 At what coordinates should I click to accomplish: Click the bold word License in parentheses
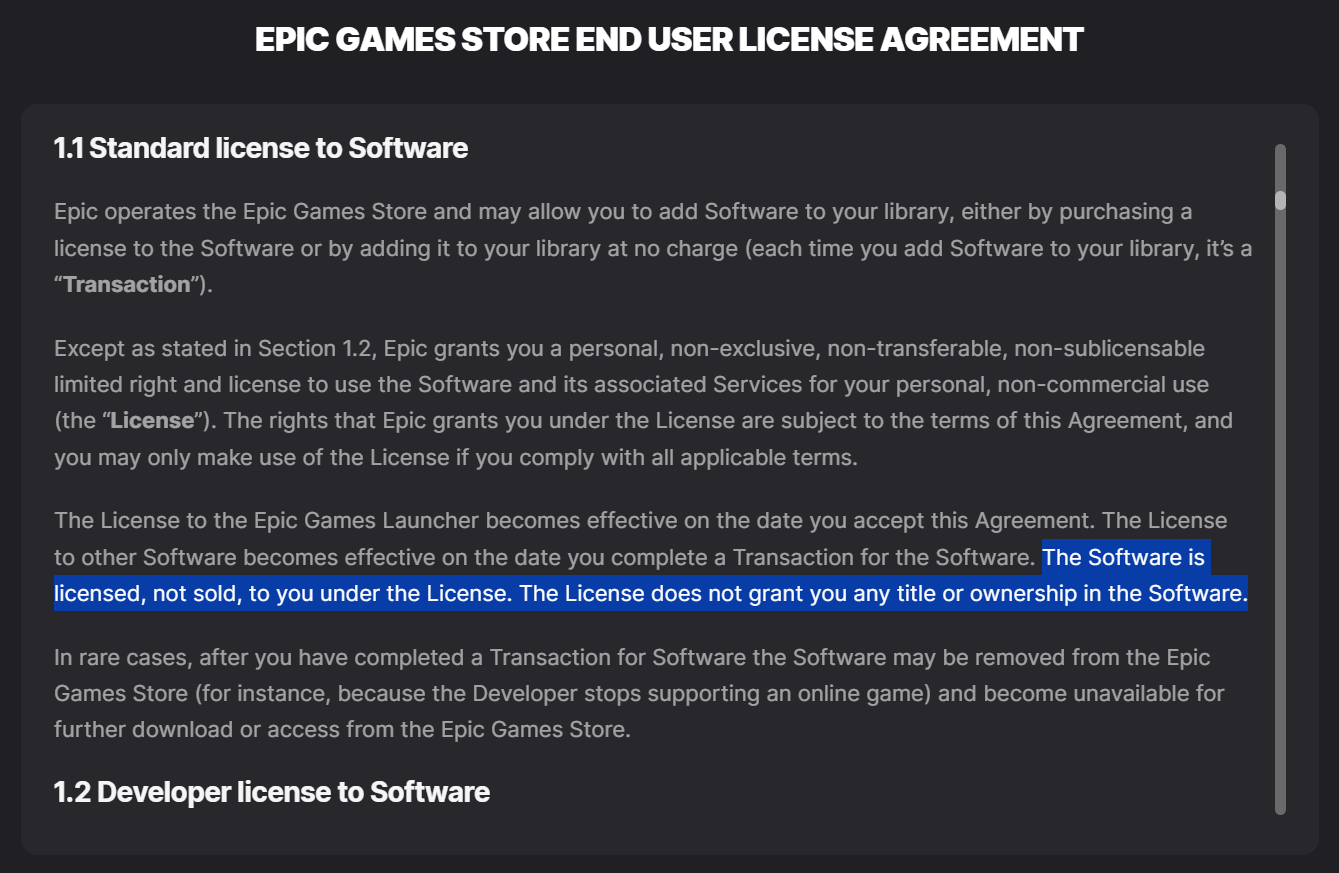coord(152,421)
